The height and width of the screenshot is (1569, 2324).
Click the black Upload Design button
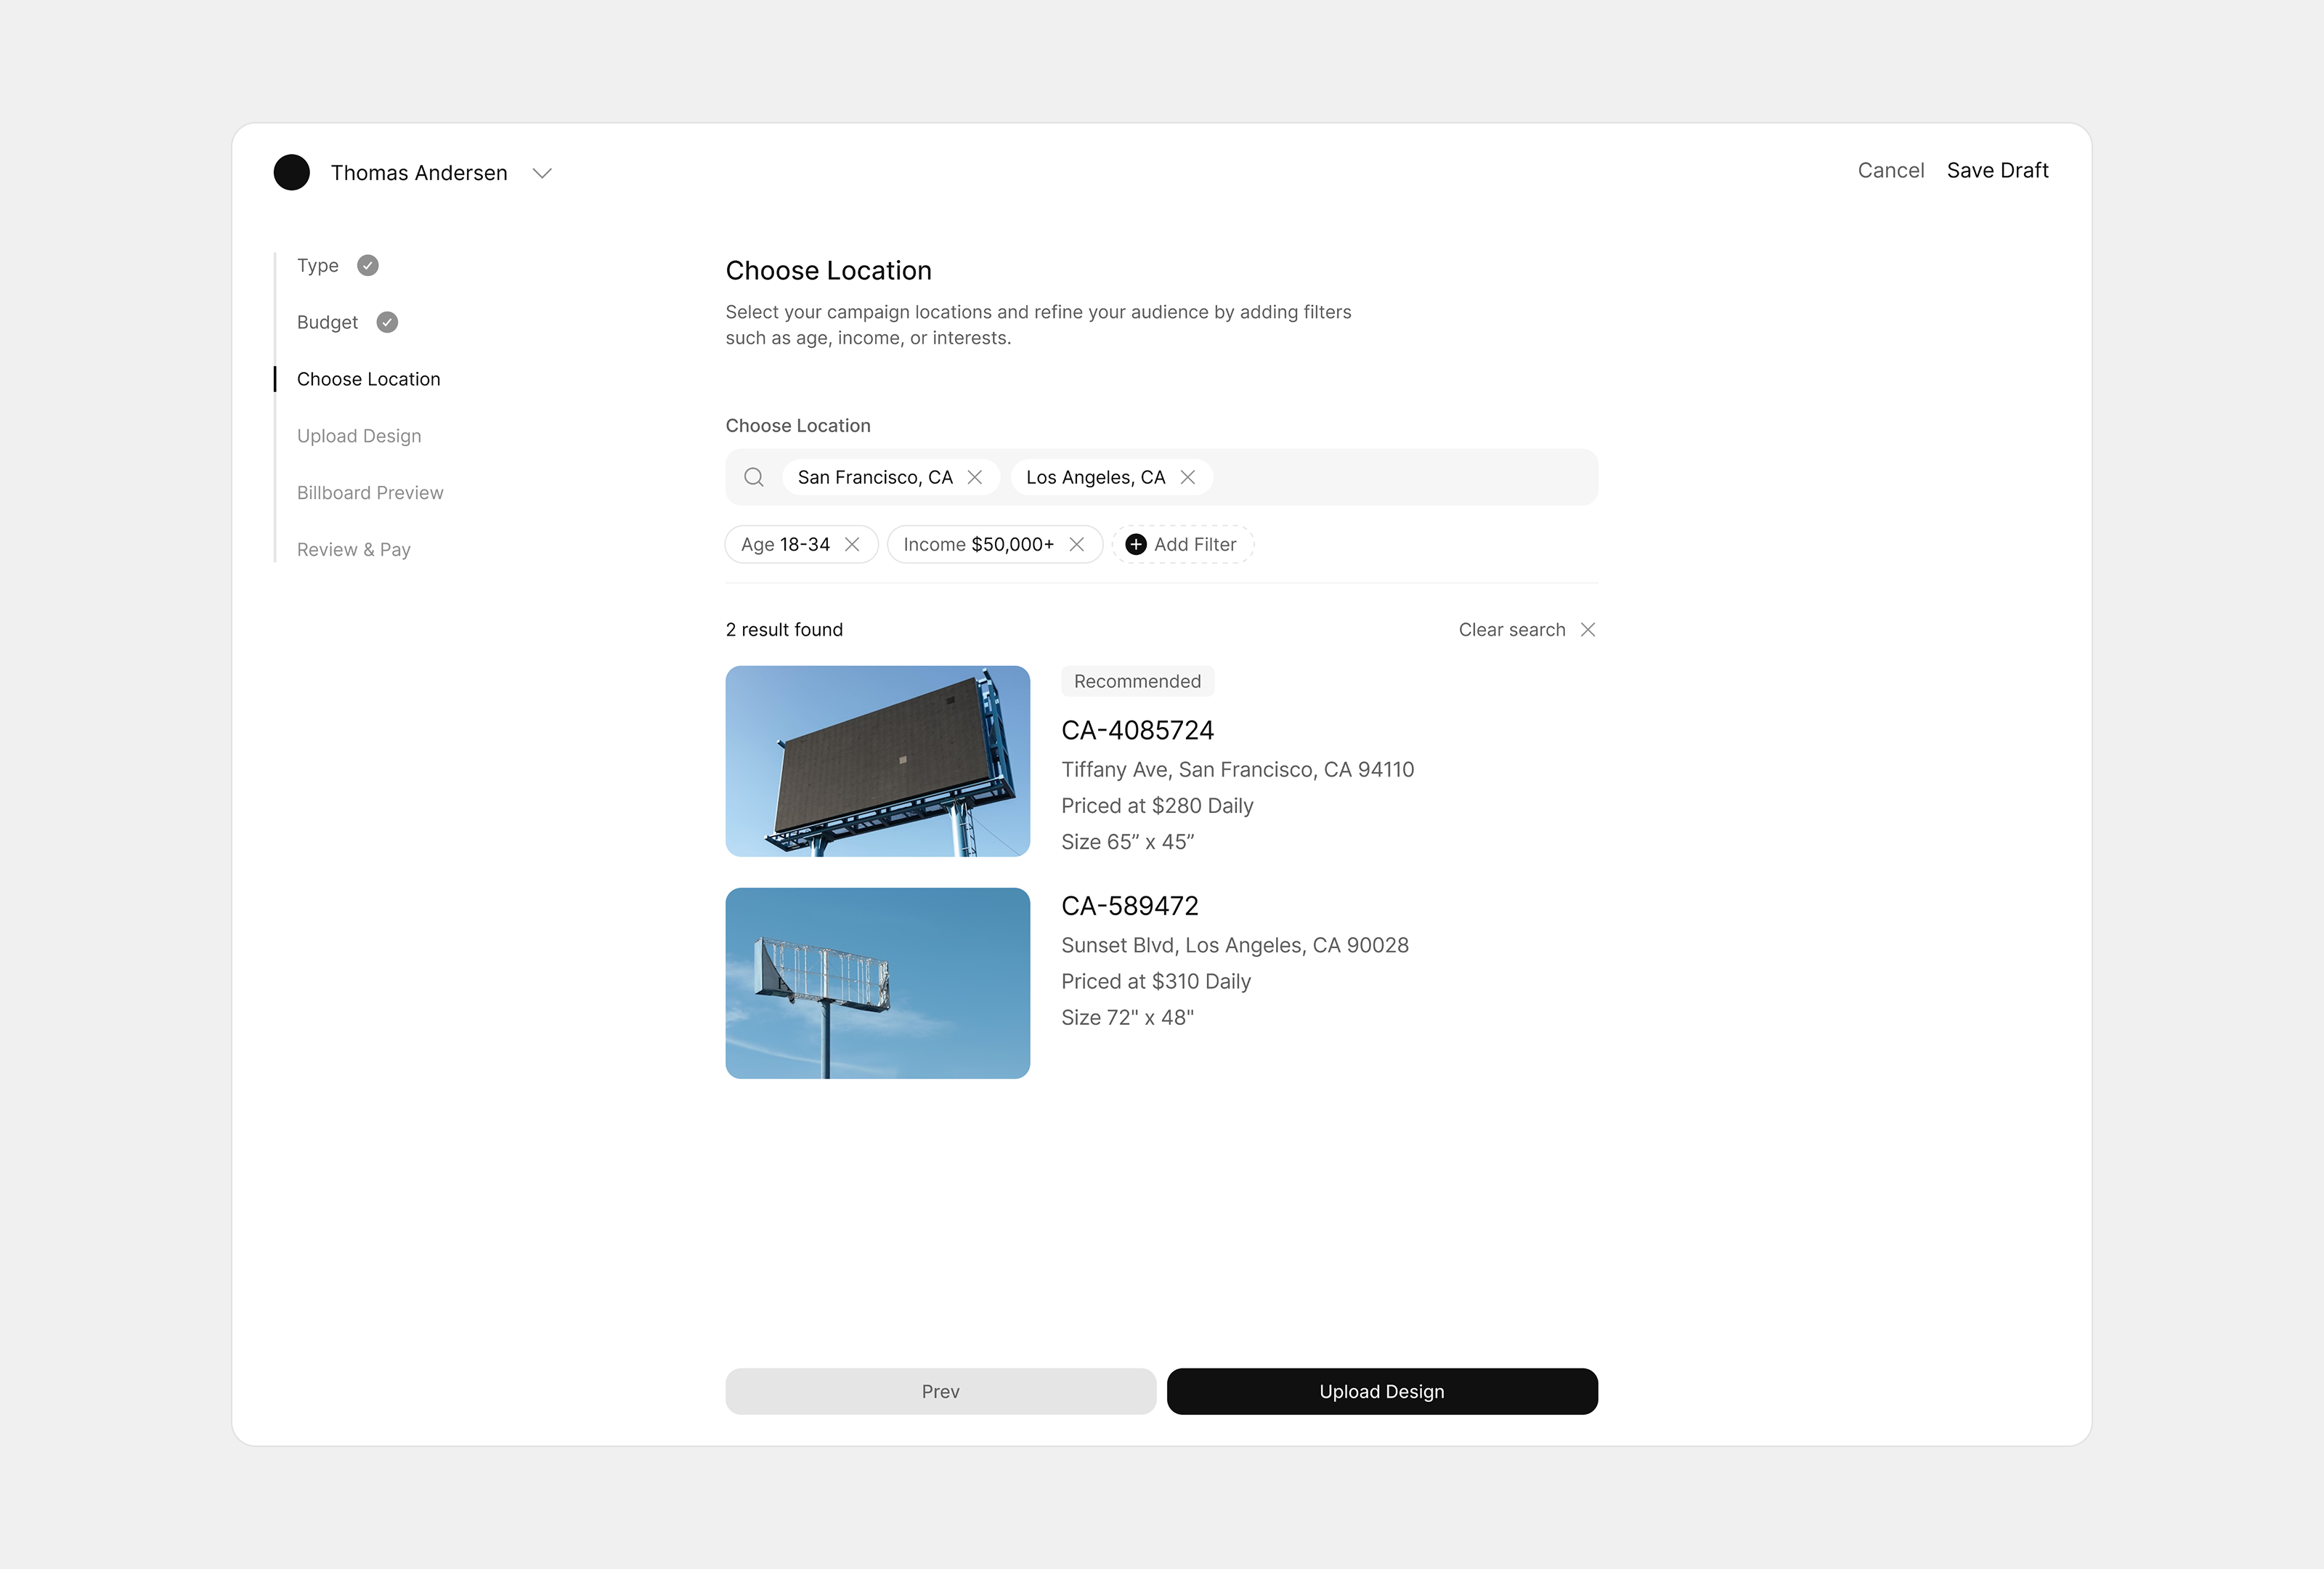pyautogui.click(x=1382, y=1391)
